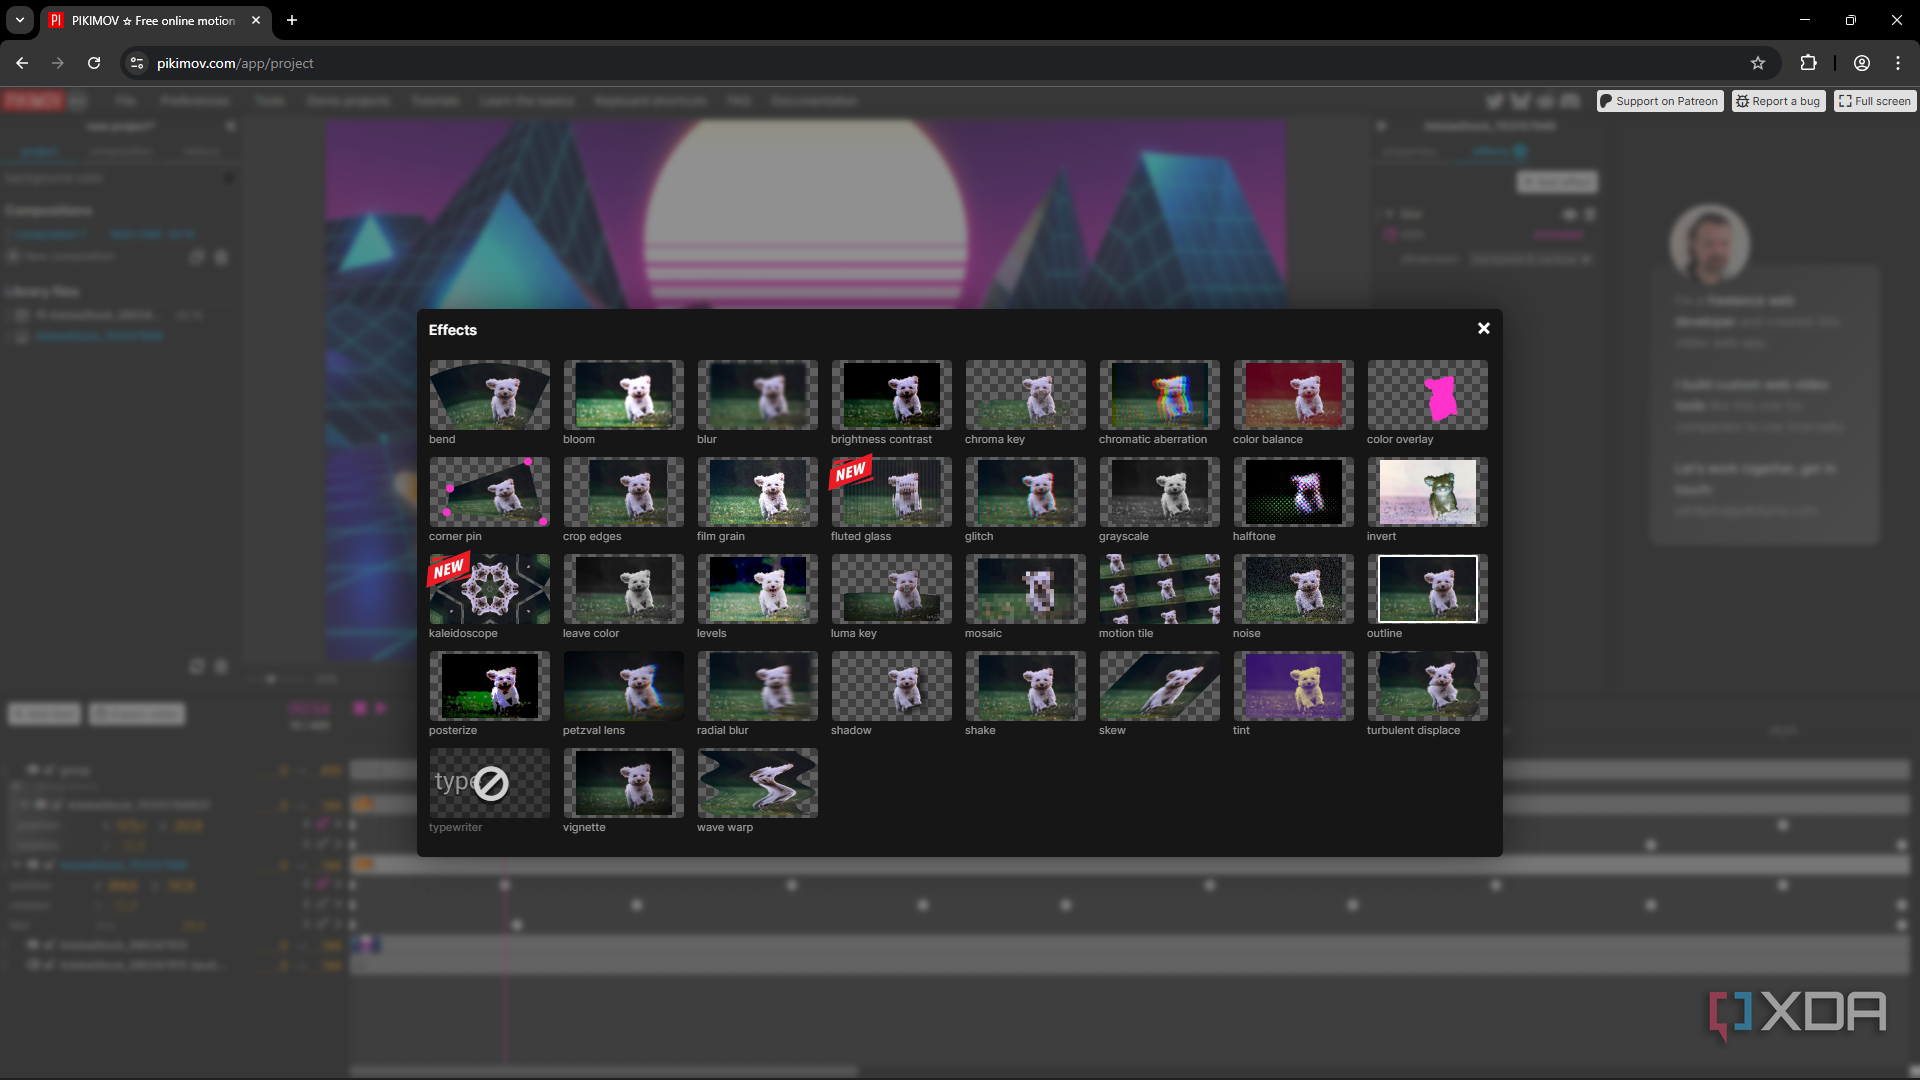The width and height of the screenshot is (1920, 1080).
Task: Apply the leave color effect
Action: [x=623, y=589]
